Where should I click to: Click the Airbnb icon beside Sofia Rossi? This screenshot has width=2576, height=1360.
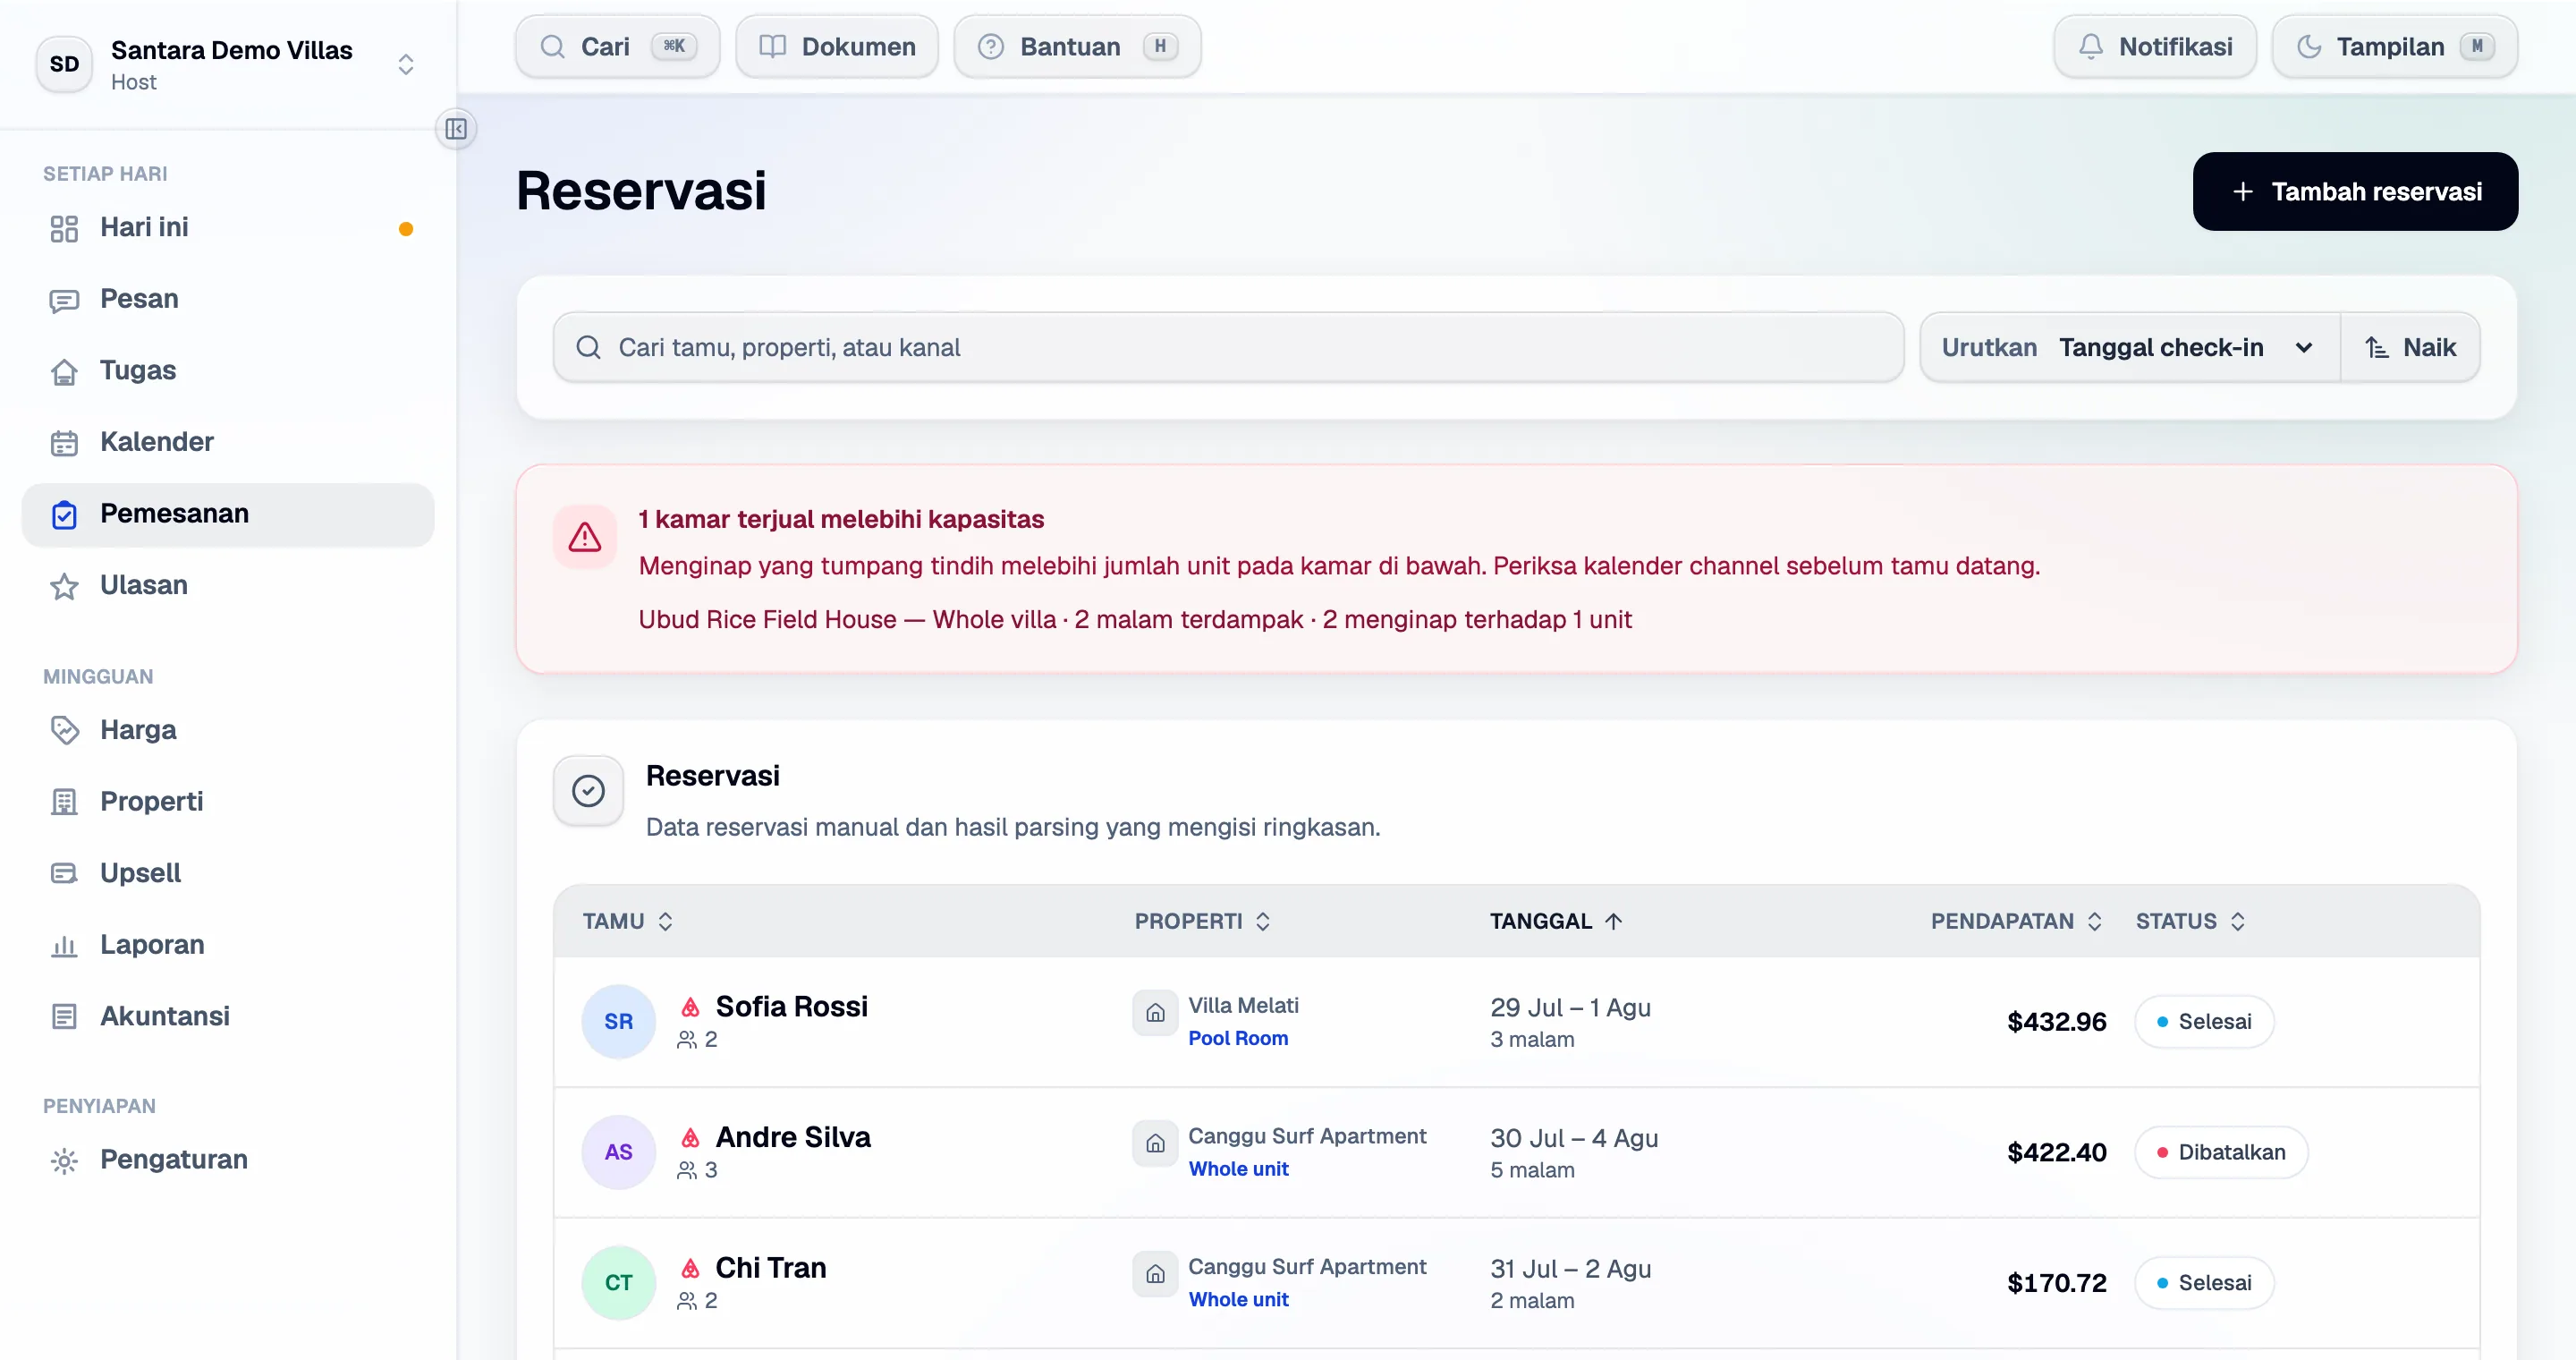[690, 1006]
